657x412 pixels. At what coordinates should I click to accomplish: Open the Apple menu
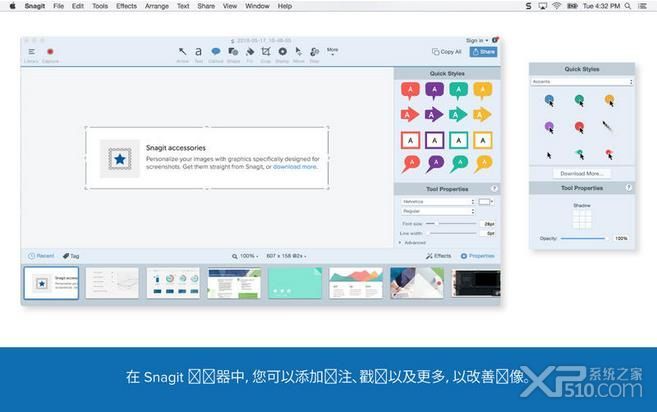(x=13, y=6)
